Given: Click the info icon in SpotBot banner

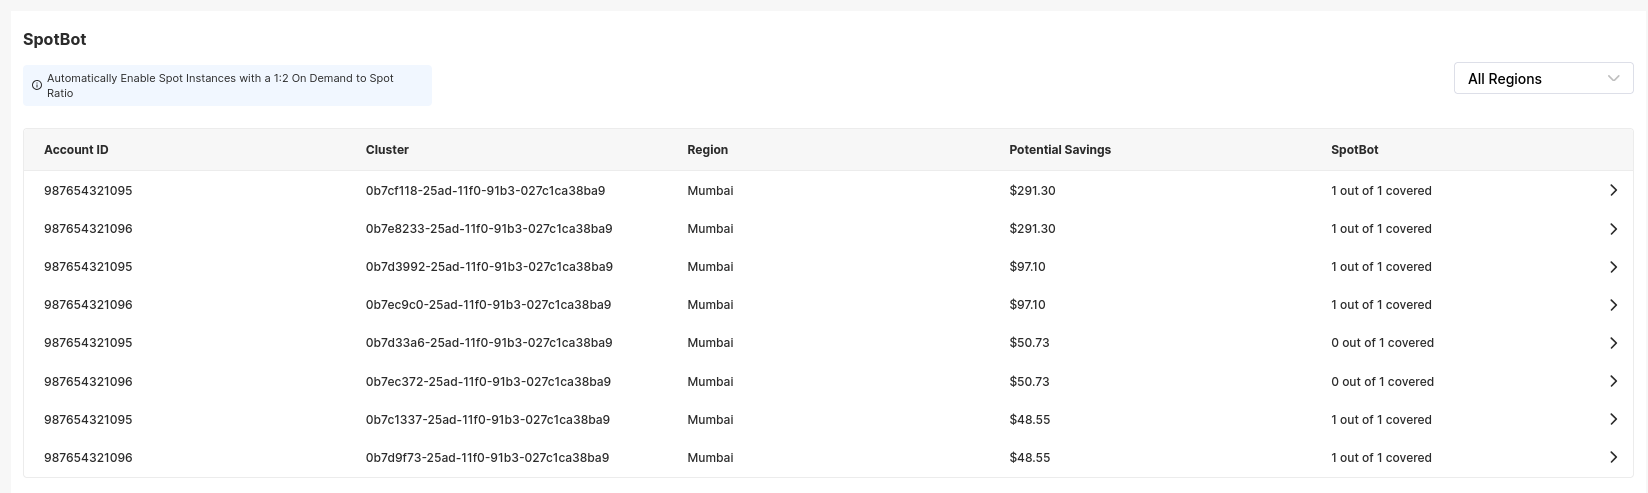Looking at the screenshot, I should [x=37, y=85].
